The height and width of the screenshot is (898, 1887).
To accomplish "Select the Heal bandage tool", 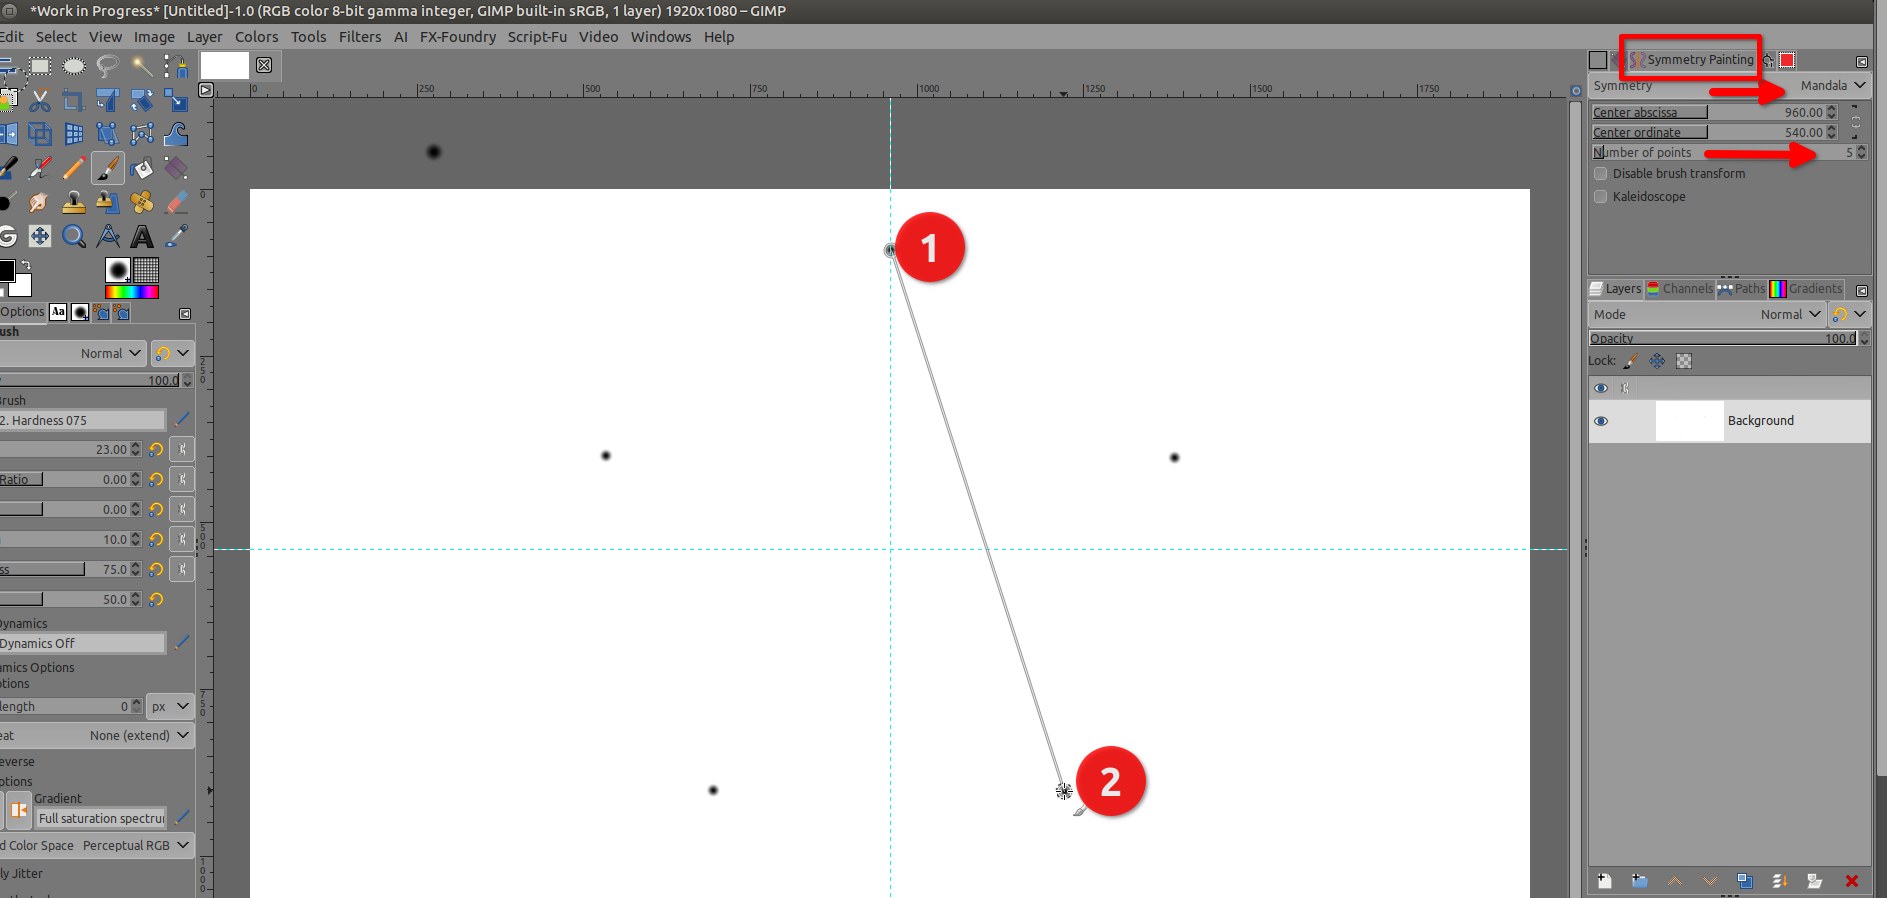I will [x=142, y=202].
